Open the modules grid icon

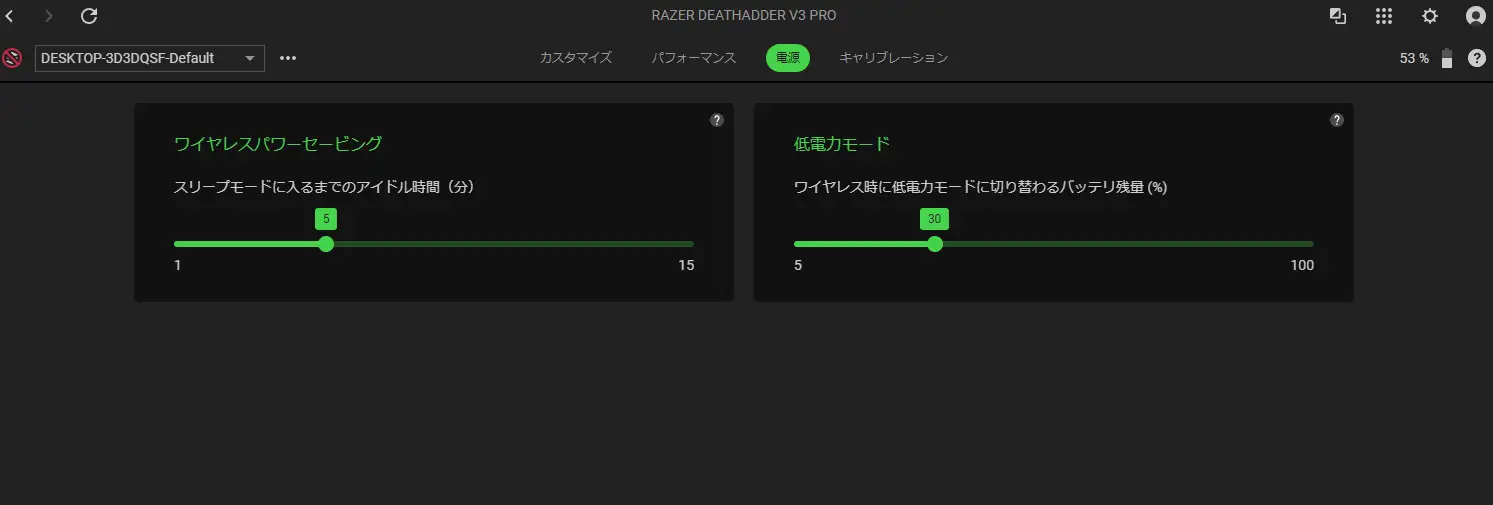click(1384, 16)
